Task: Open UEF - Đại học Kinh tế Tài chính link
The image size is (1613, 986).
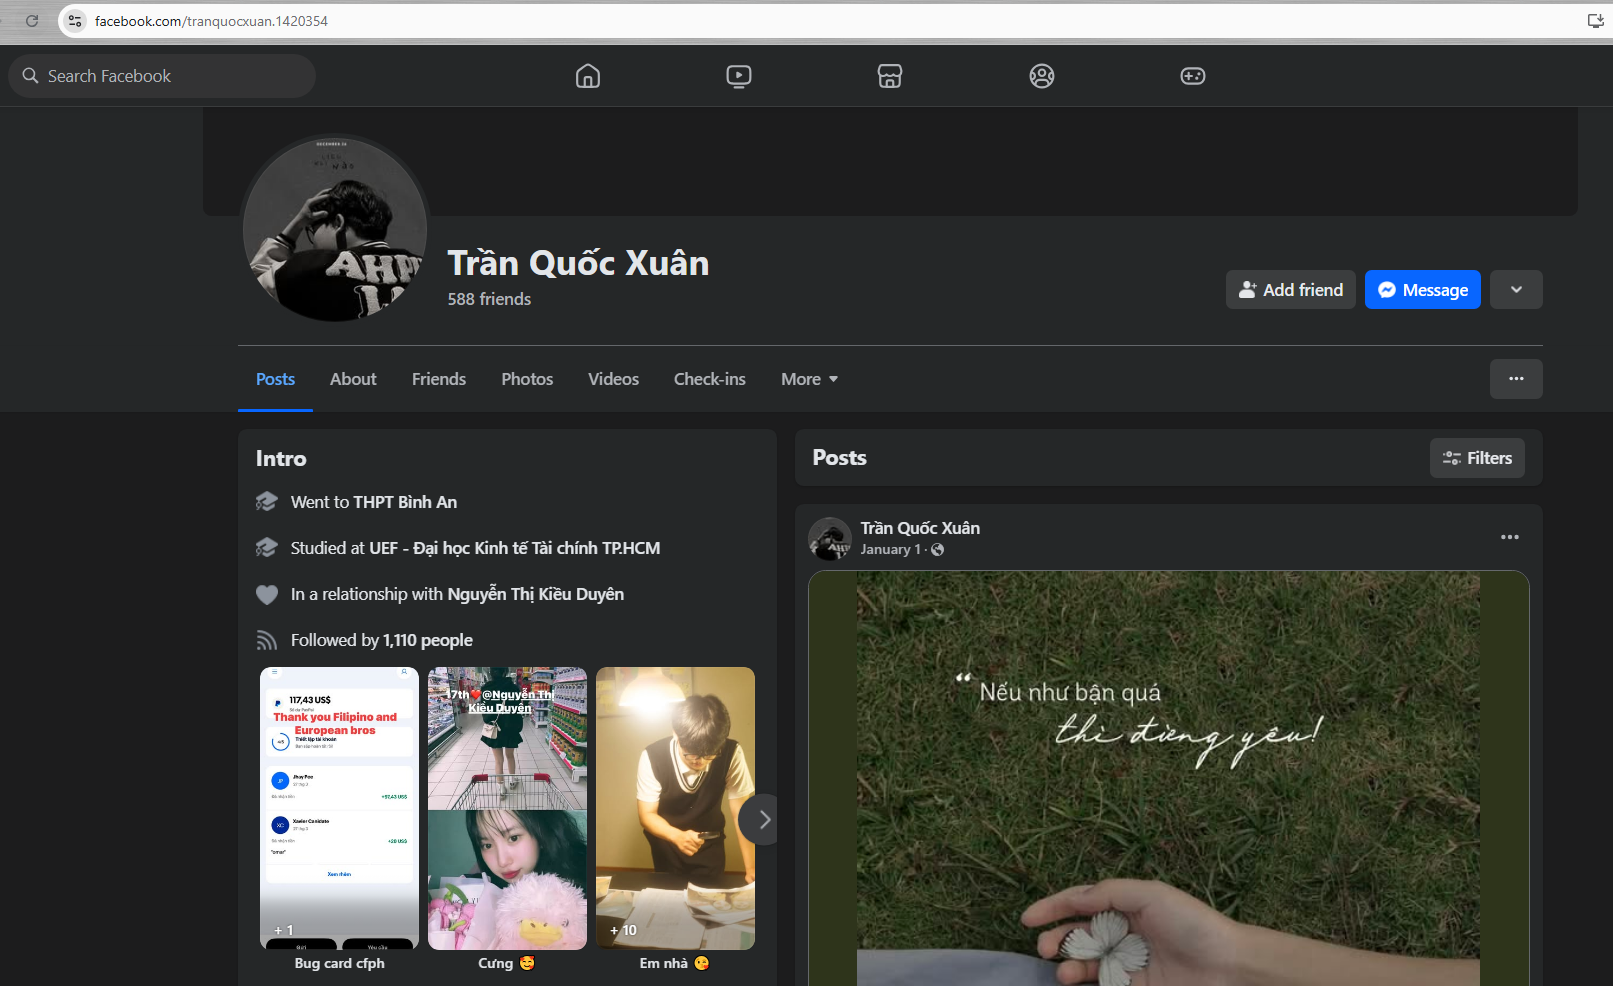Action: [514, 548]
